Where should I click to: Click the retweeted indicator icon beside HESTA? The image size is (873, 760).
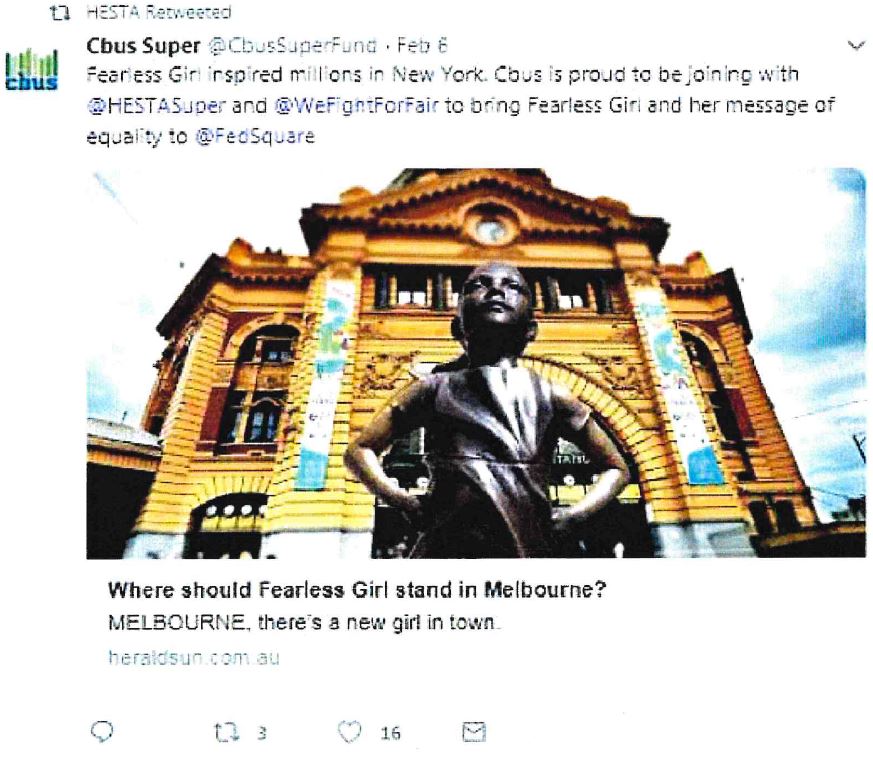click(x=60, y=13)
